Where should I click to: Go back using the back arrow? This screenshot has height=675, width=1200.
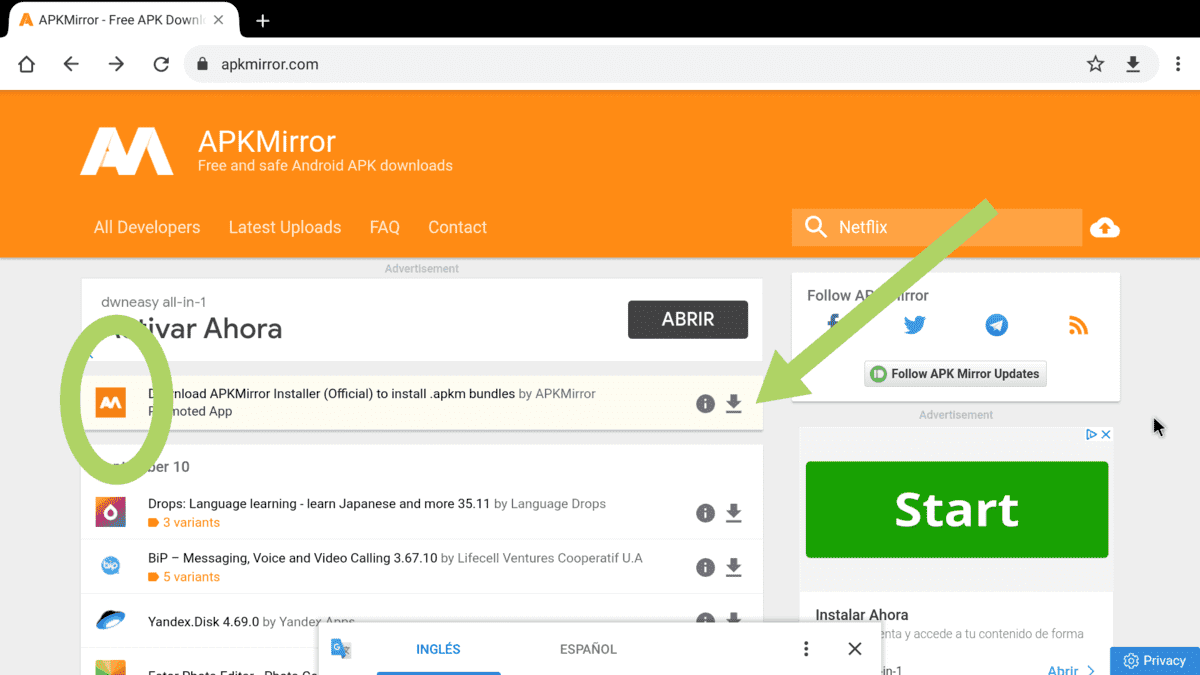(x=71, y=64)
